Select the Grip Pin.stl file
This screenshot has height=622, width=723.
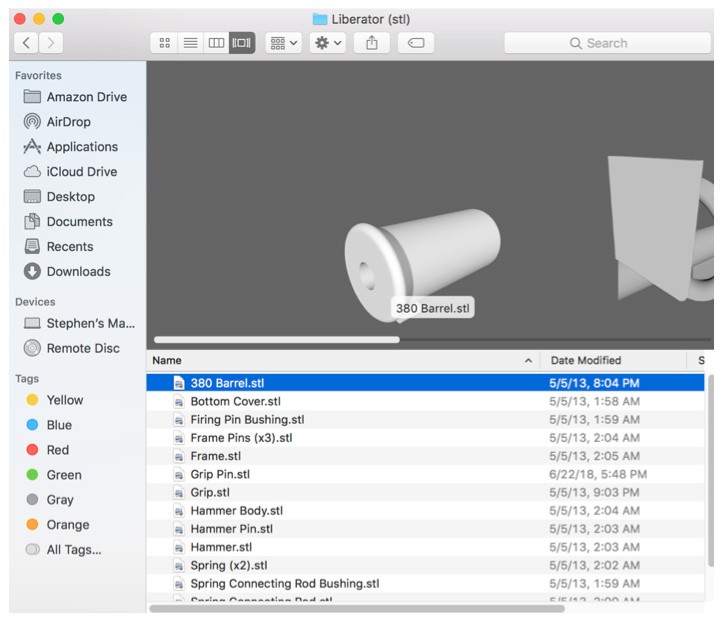pos(425,474)
